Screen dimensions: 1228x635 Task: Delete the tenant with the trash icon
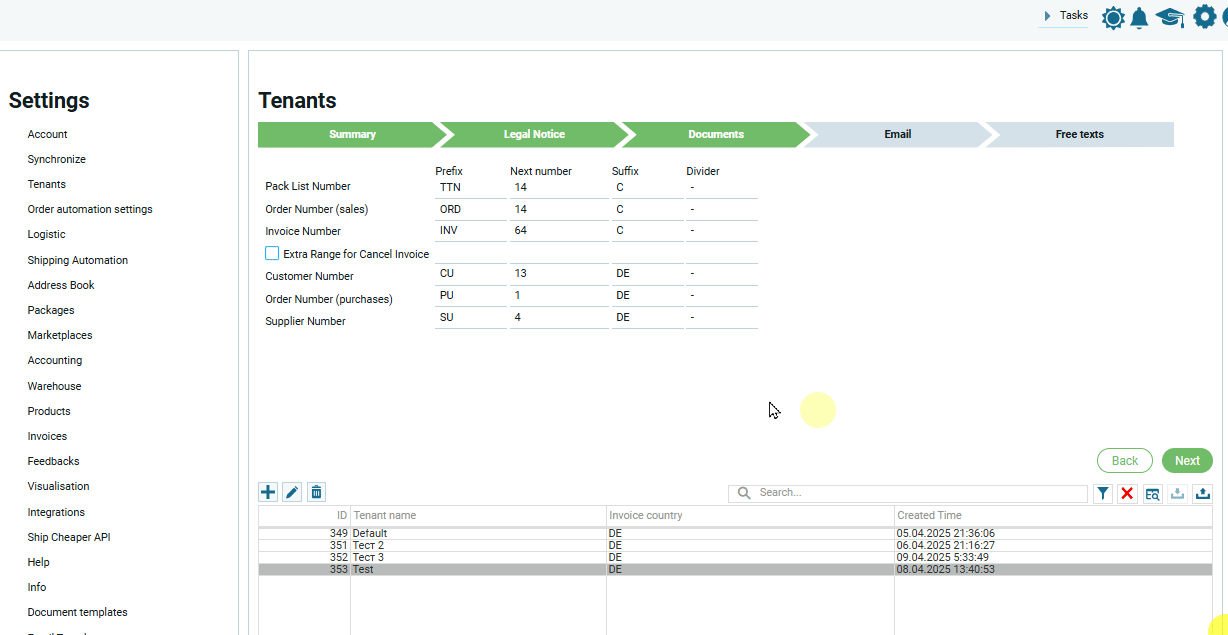coord(316,492)
